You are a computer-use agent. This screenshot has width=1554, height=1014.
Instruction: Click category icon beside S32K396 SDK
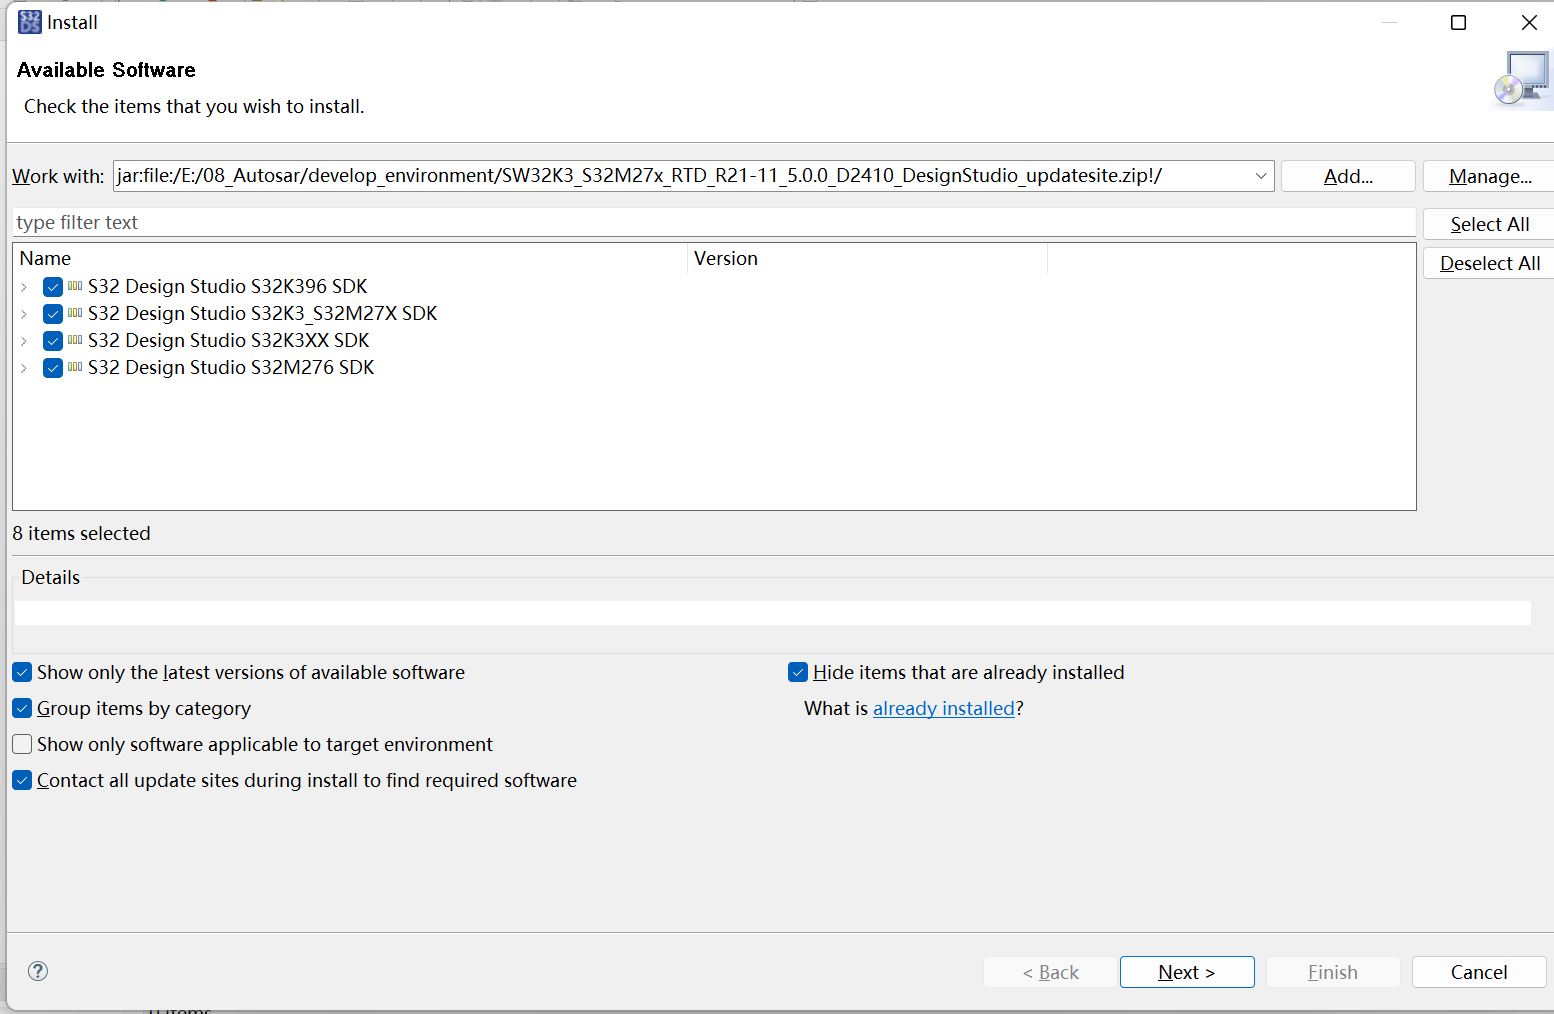pos(75,286)
